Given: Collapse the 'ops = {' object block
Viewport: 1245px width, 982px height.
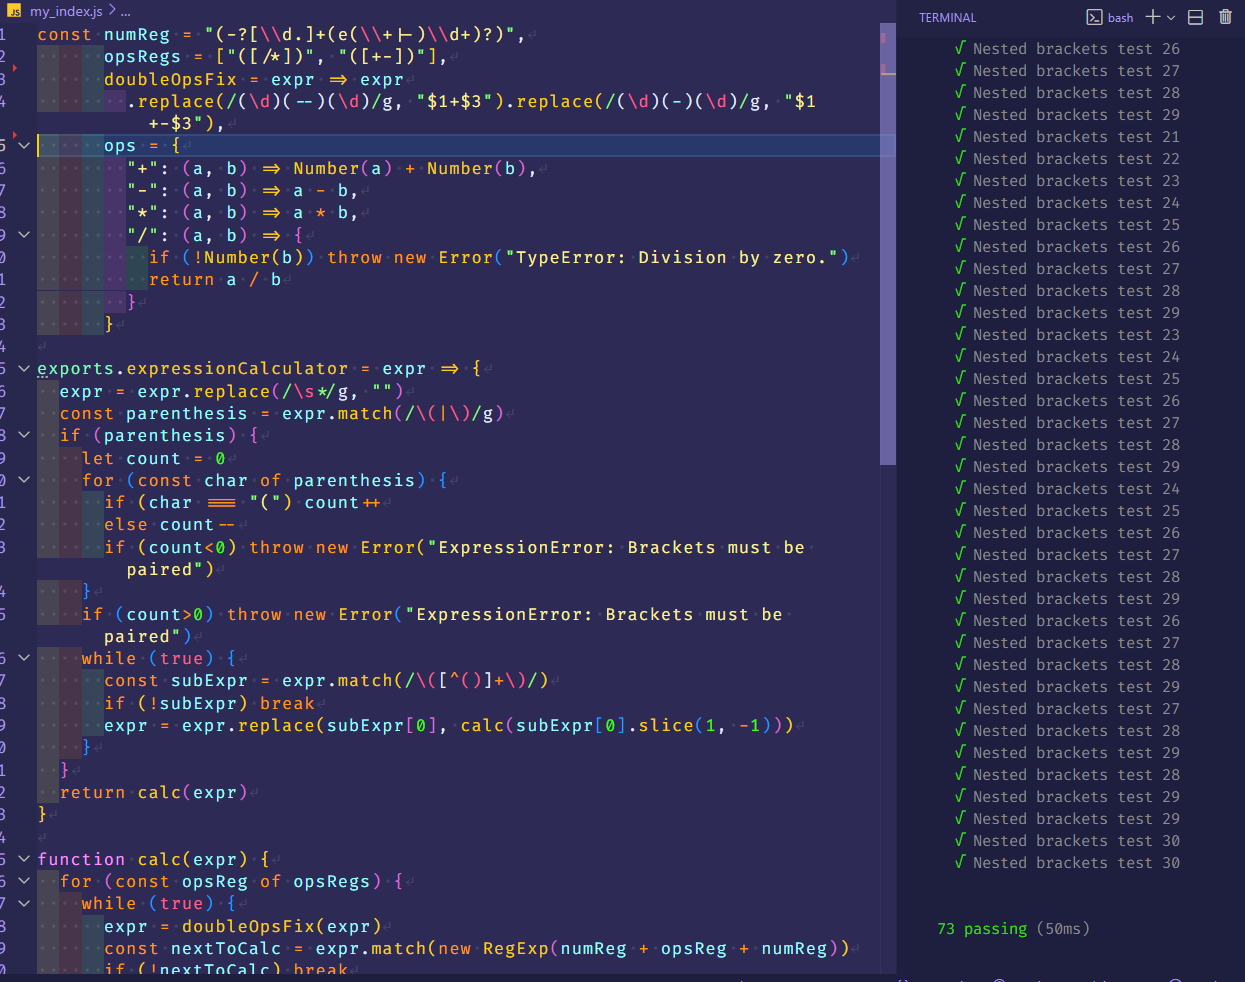Looking at the screenshot, I should point(24,146).
